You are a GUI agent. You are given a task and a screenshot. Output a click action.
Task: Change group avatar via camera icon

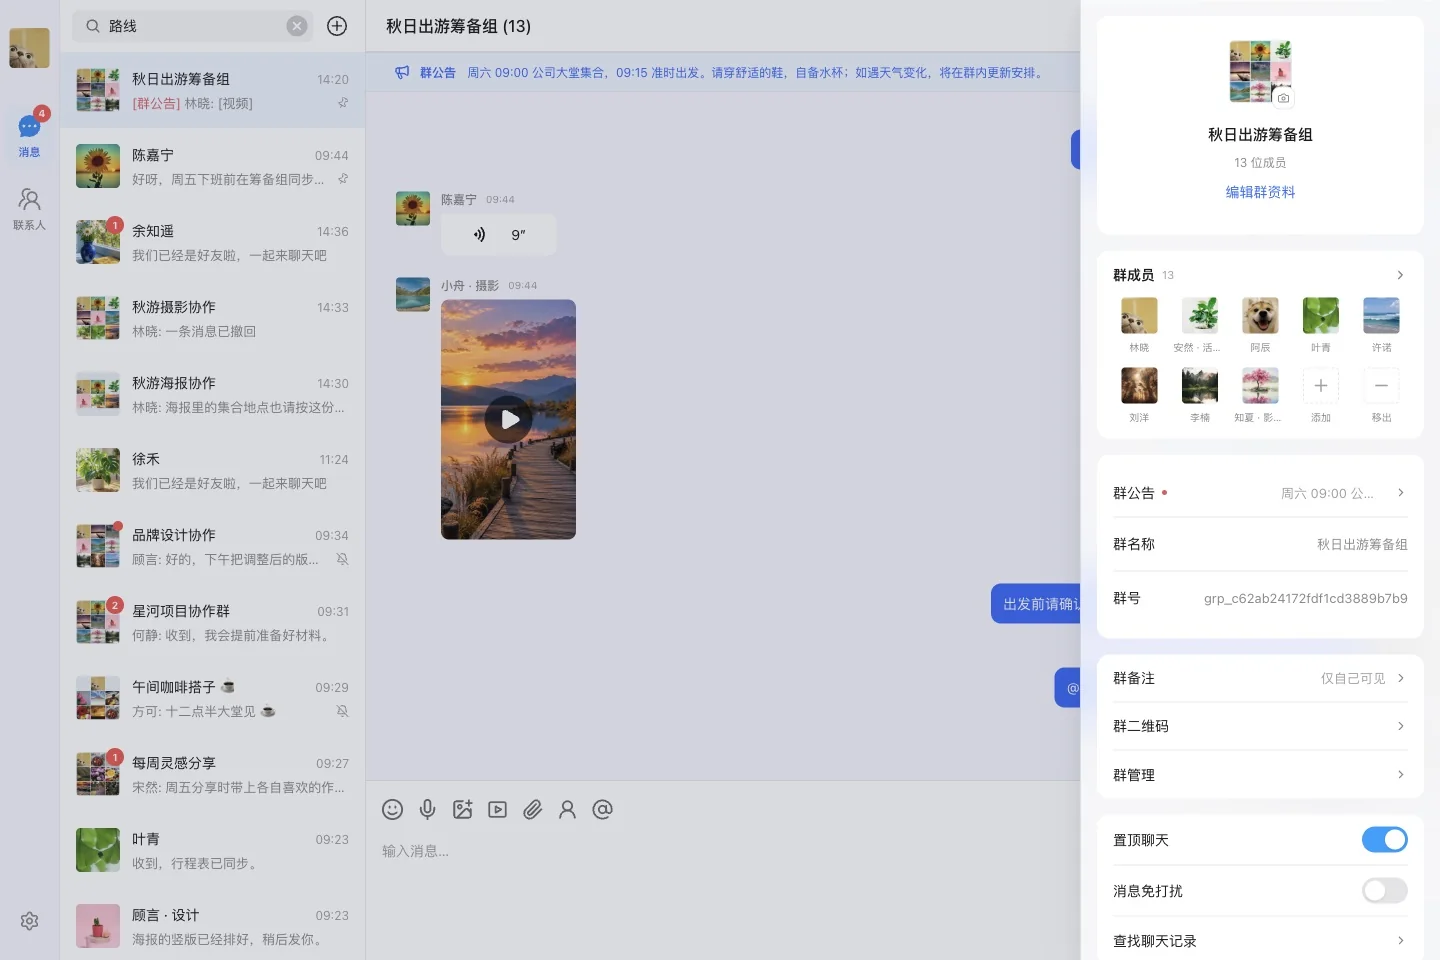coord(1283,98)
